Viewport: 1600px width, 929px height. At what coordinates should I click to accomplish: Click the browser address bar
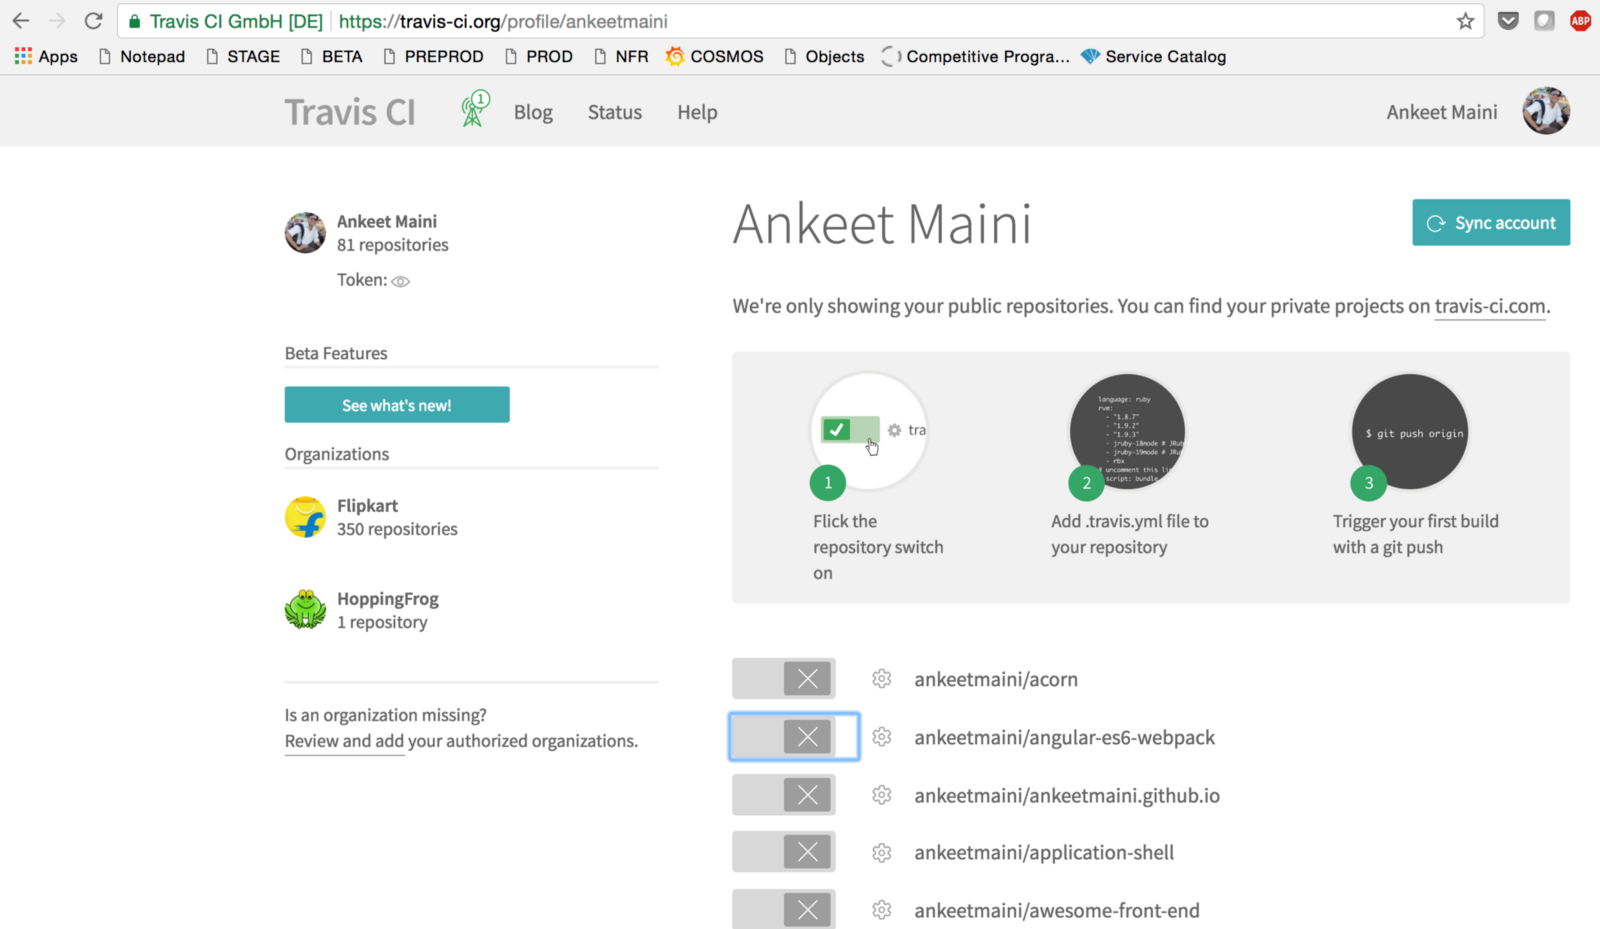point(800,21)
